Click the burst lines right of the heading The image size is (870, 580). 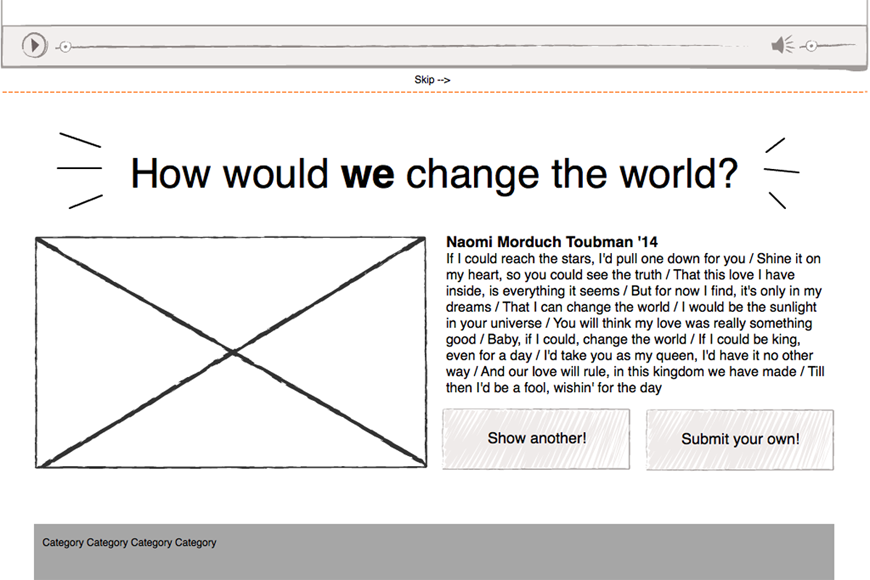click(781, 172)
